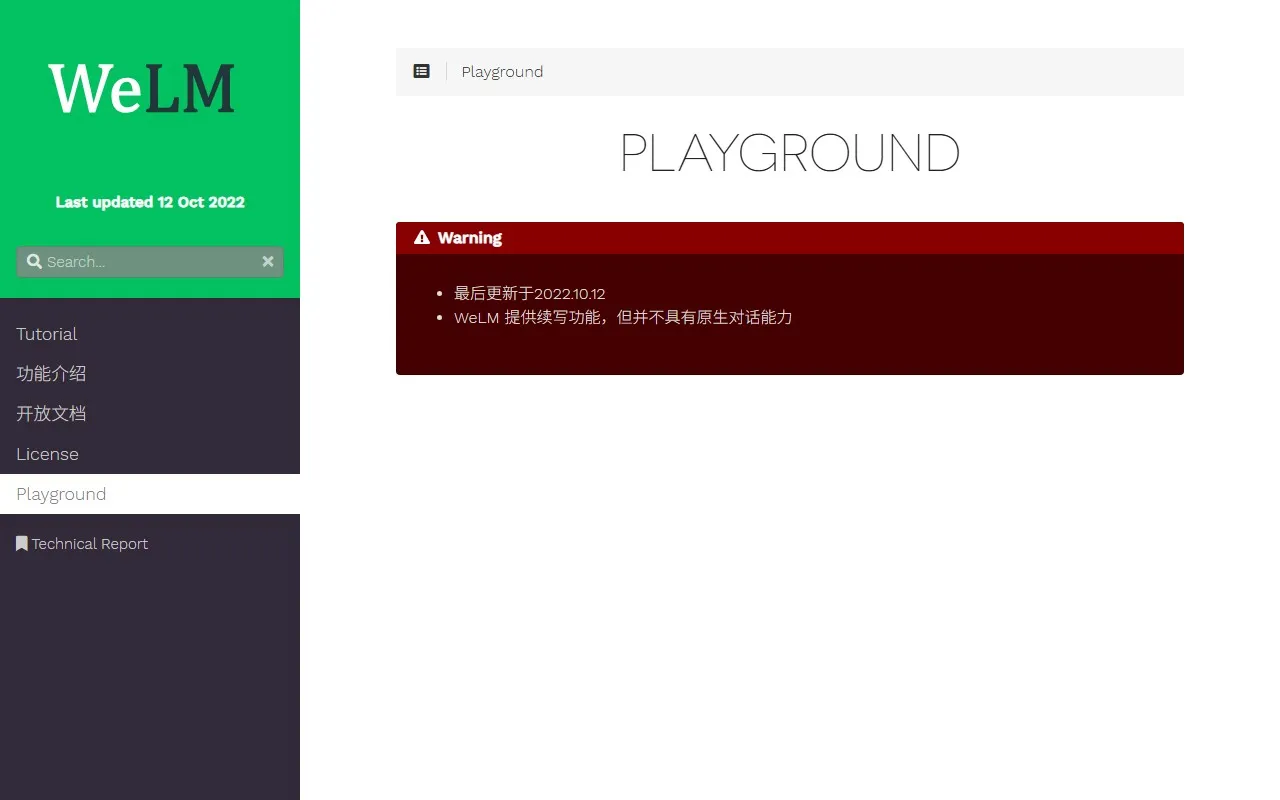The width and height of the screenshot is (1280, 800).
Task: Click the Playground breadcrumb in the top bar
Action: [x=502, y=72]
